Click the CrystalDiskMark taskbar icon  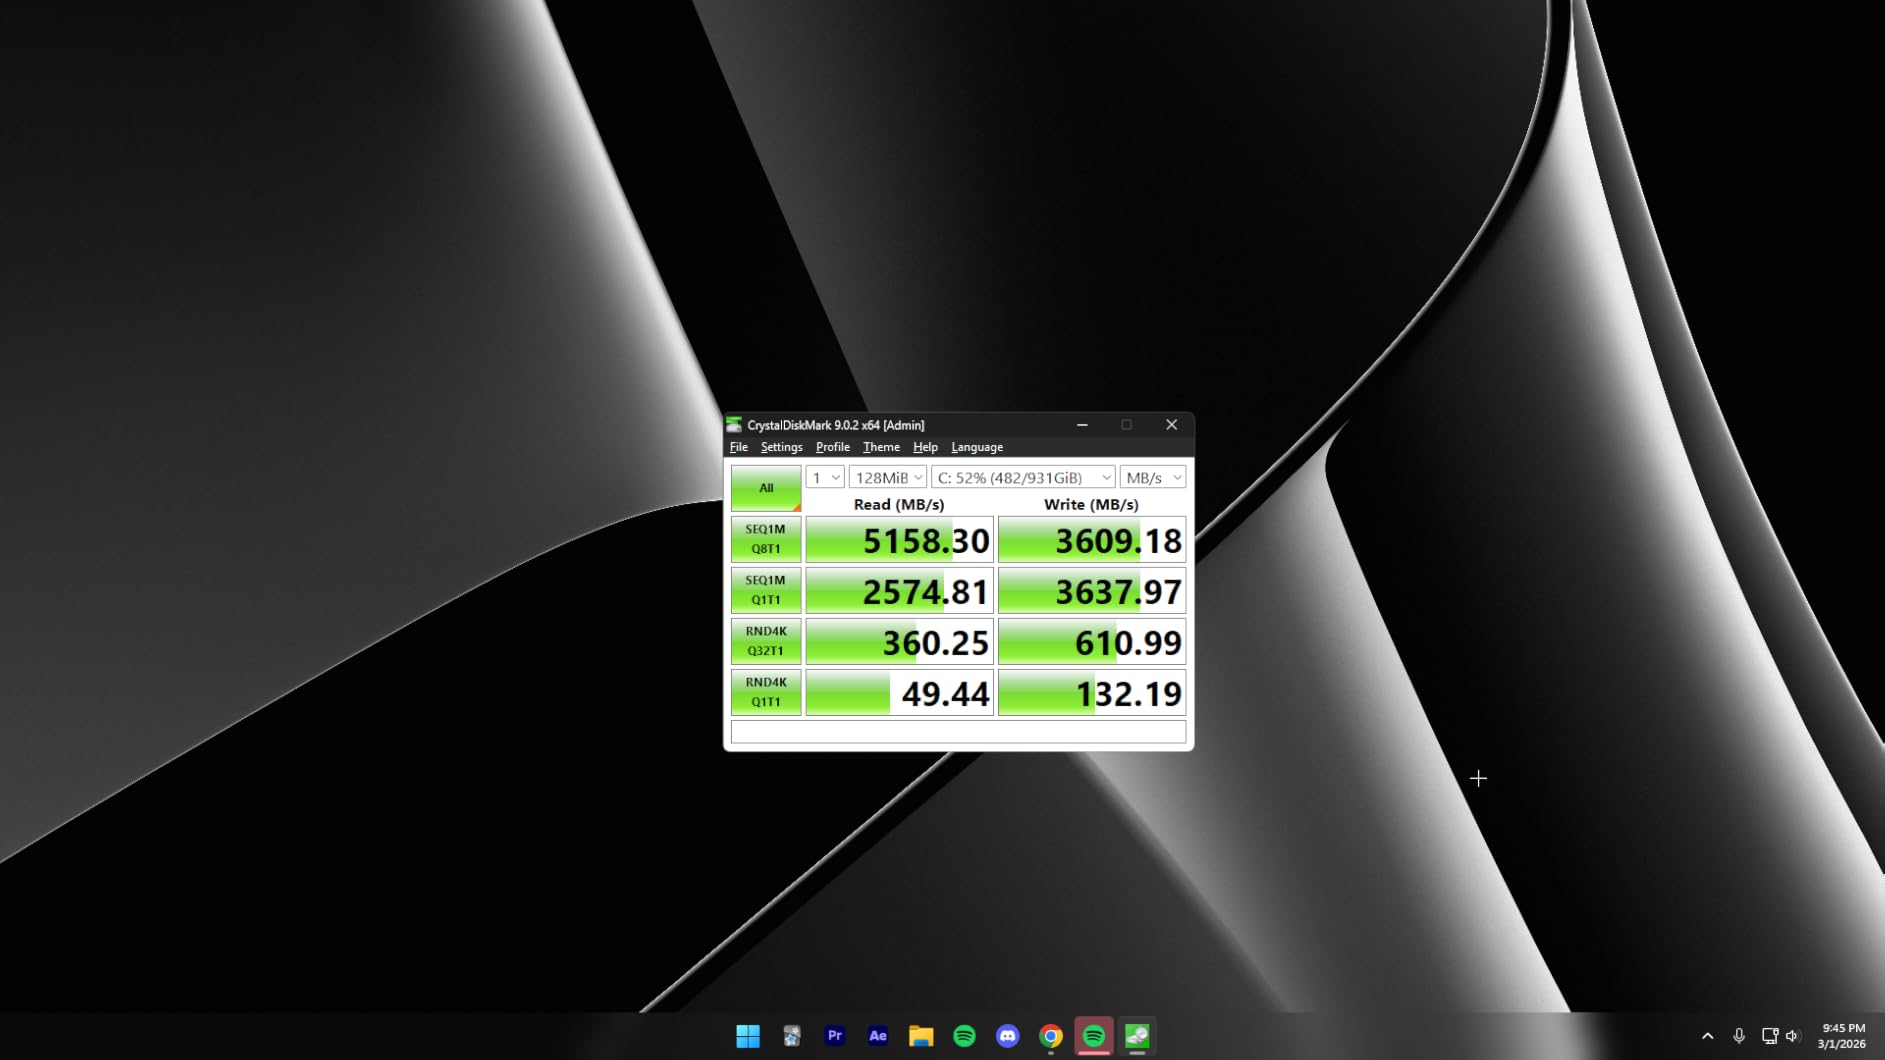(1137, 1036)
